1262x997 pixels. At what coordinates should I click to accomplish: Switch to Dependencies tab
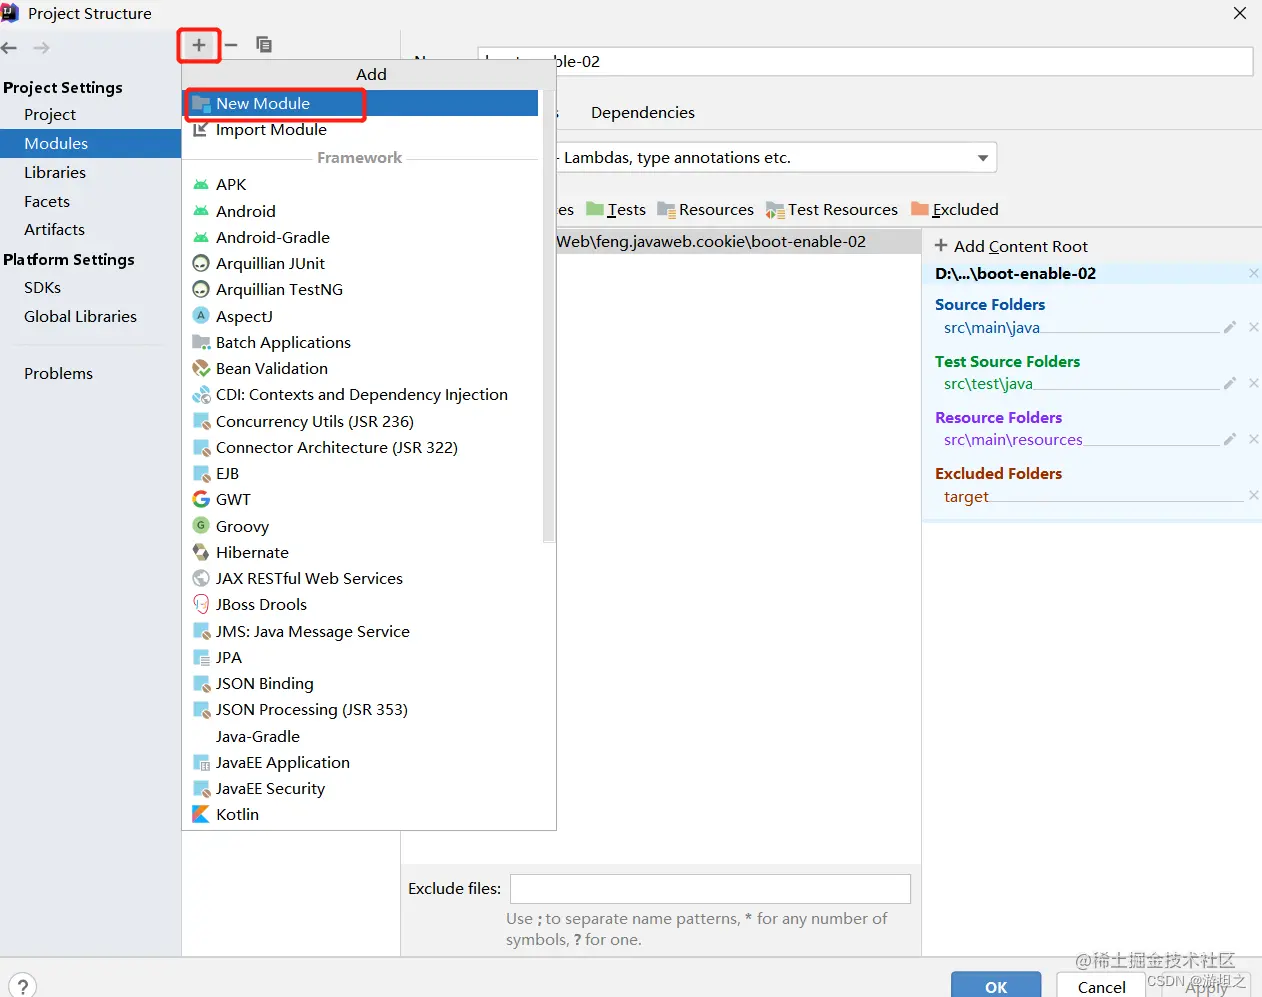tap(642, 113)
